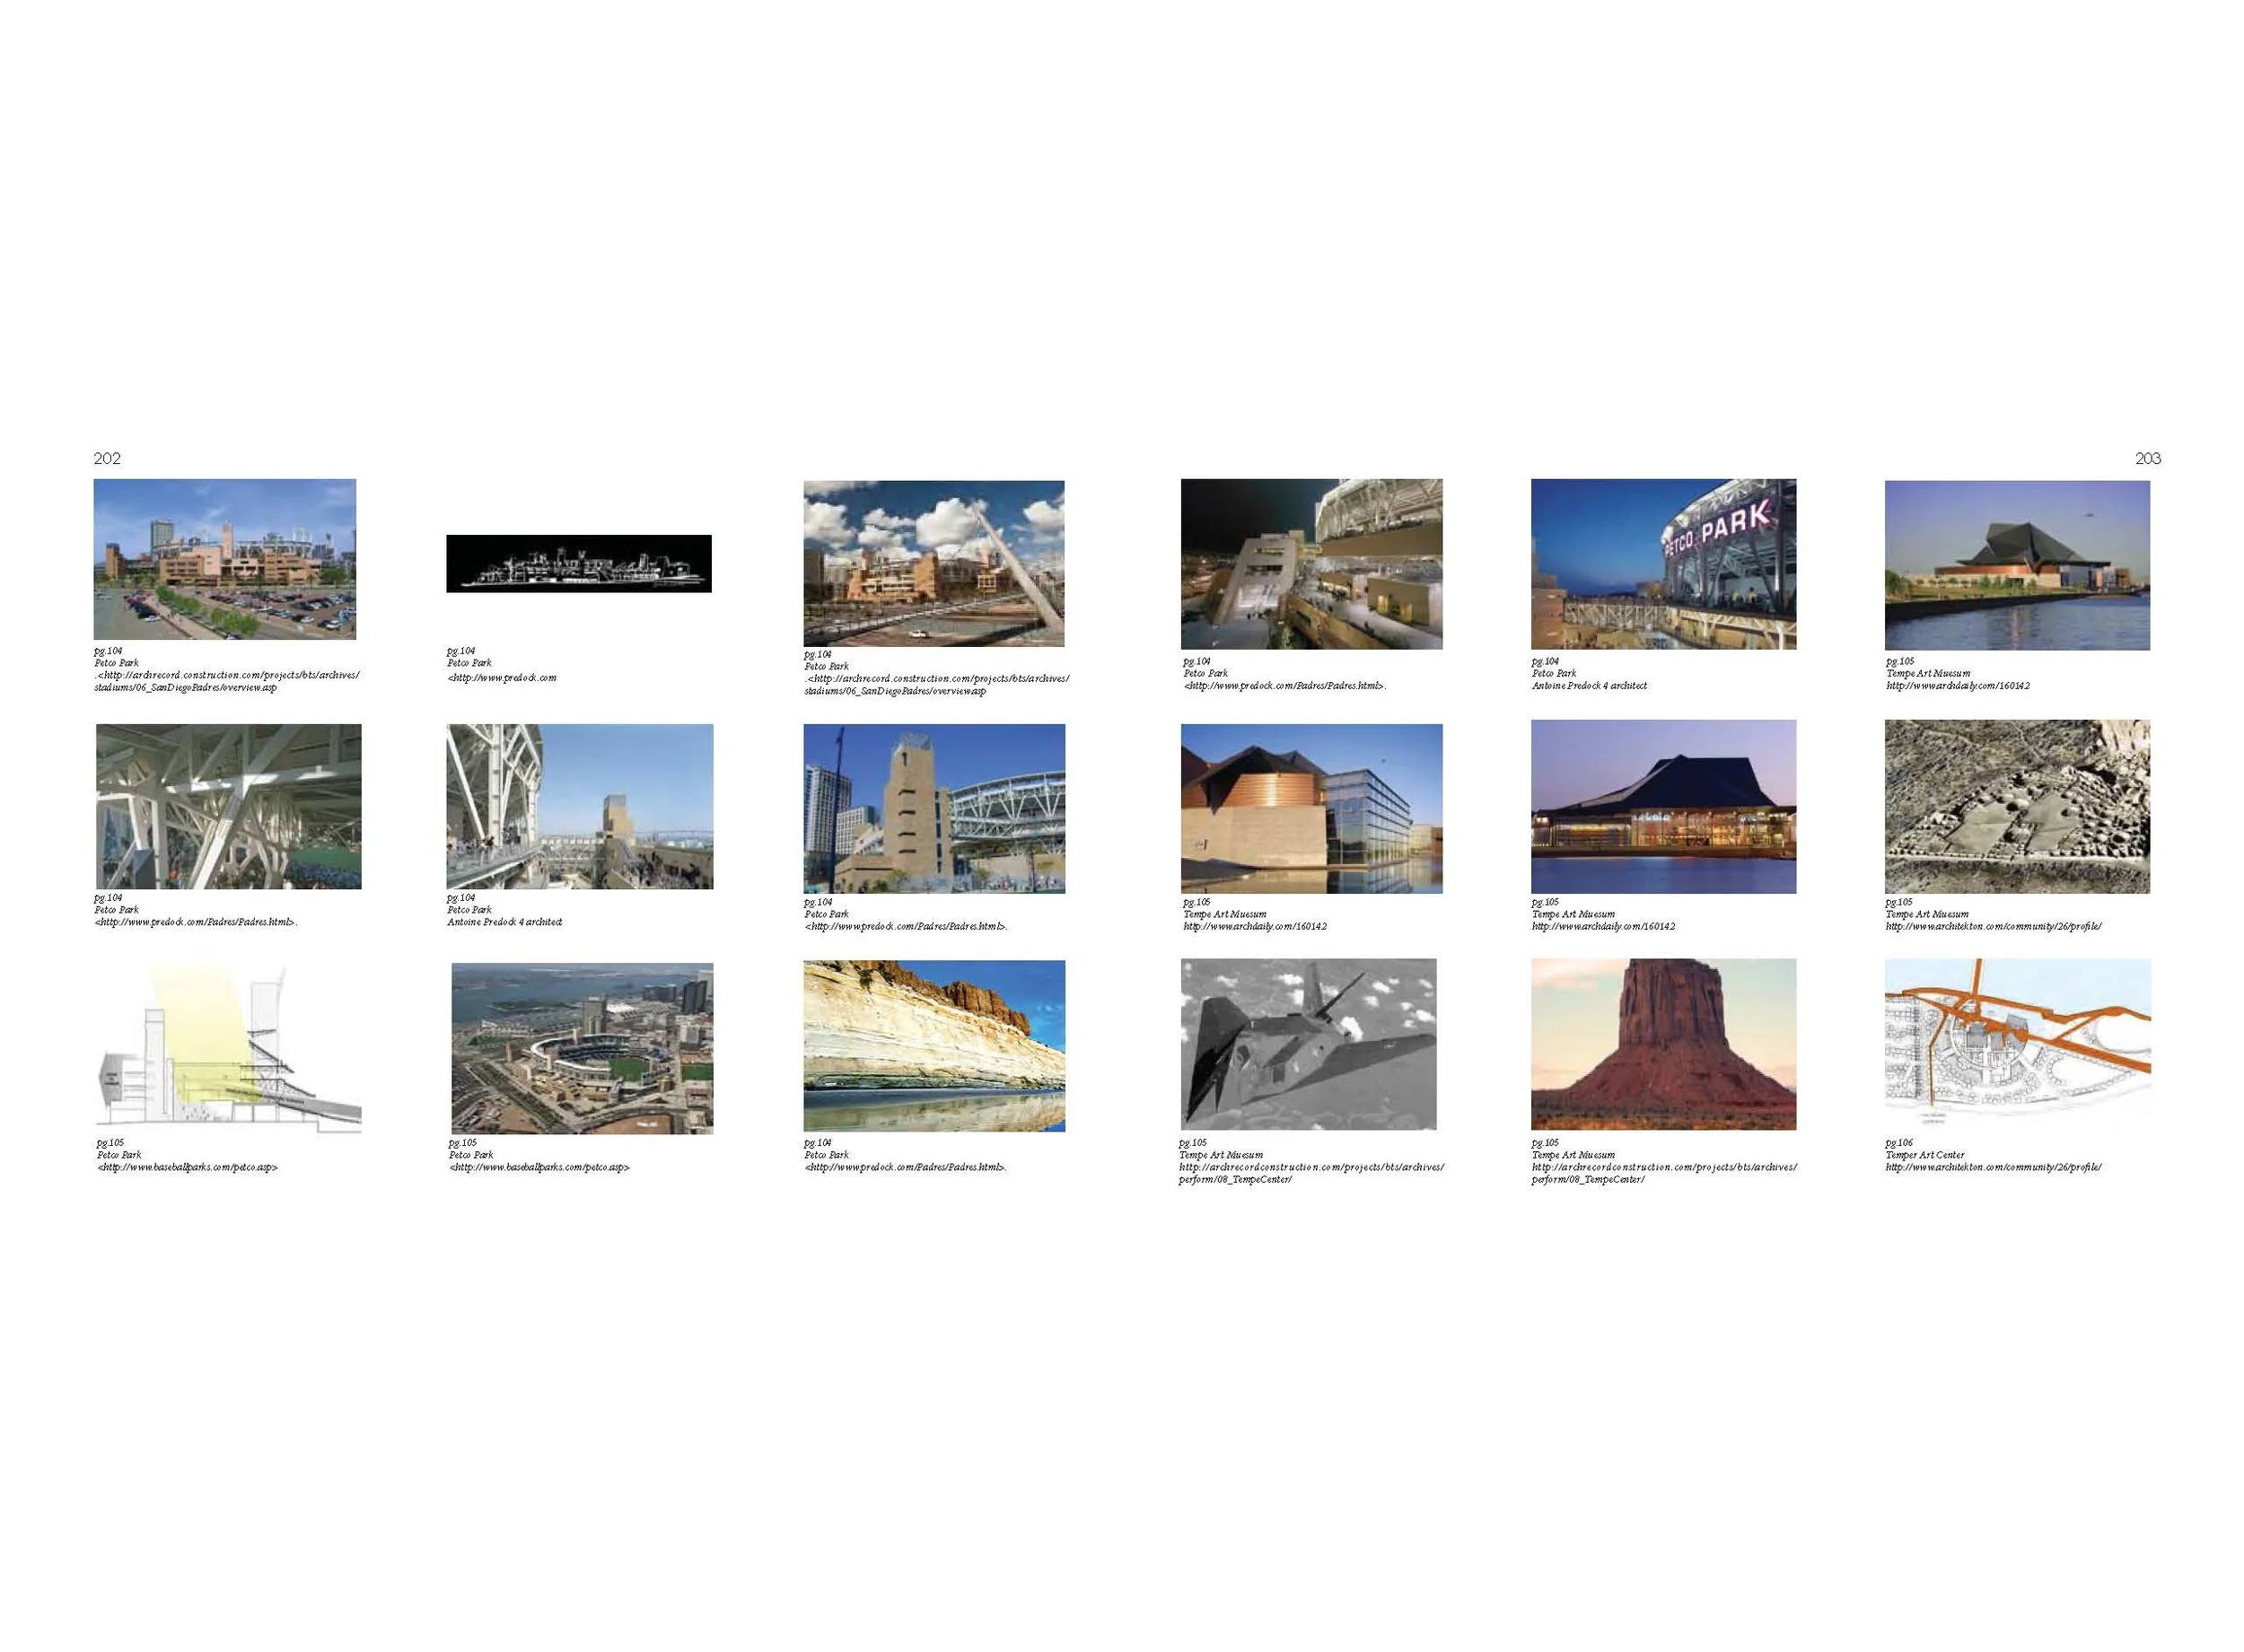Open the photo of the steel frame with distant tower
The height and width of the screenshot is (1652, 2244).
tap(580, 806)
